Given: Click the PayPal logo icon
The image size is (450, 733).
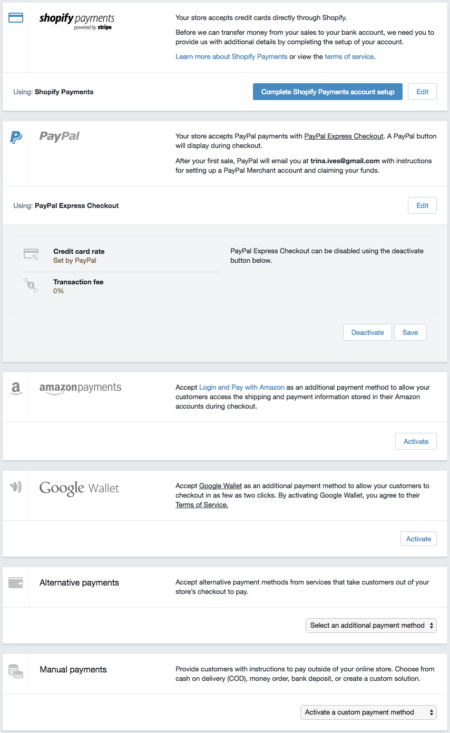Looking at the screenshot, I should point(16,137).
